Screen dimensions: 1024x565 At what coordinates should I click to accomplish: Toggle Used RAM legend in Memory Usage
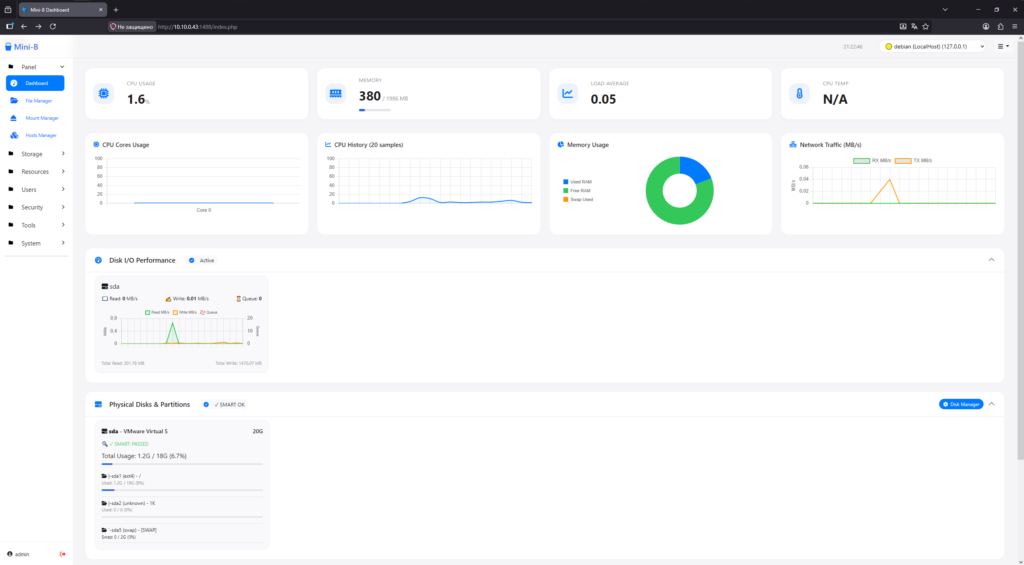click(577, 182)
